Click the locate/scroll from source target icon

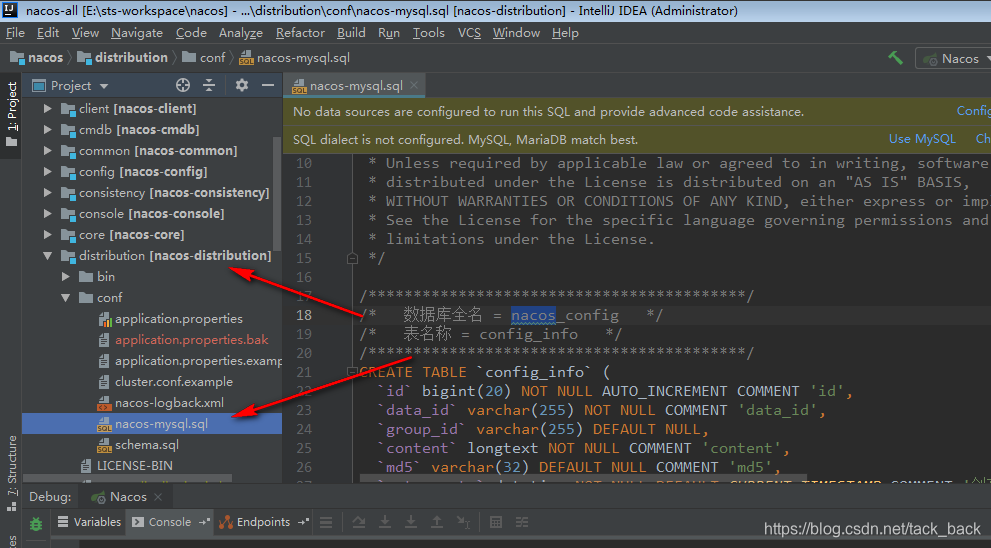[183, 85]
